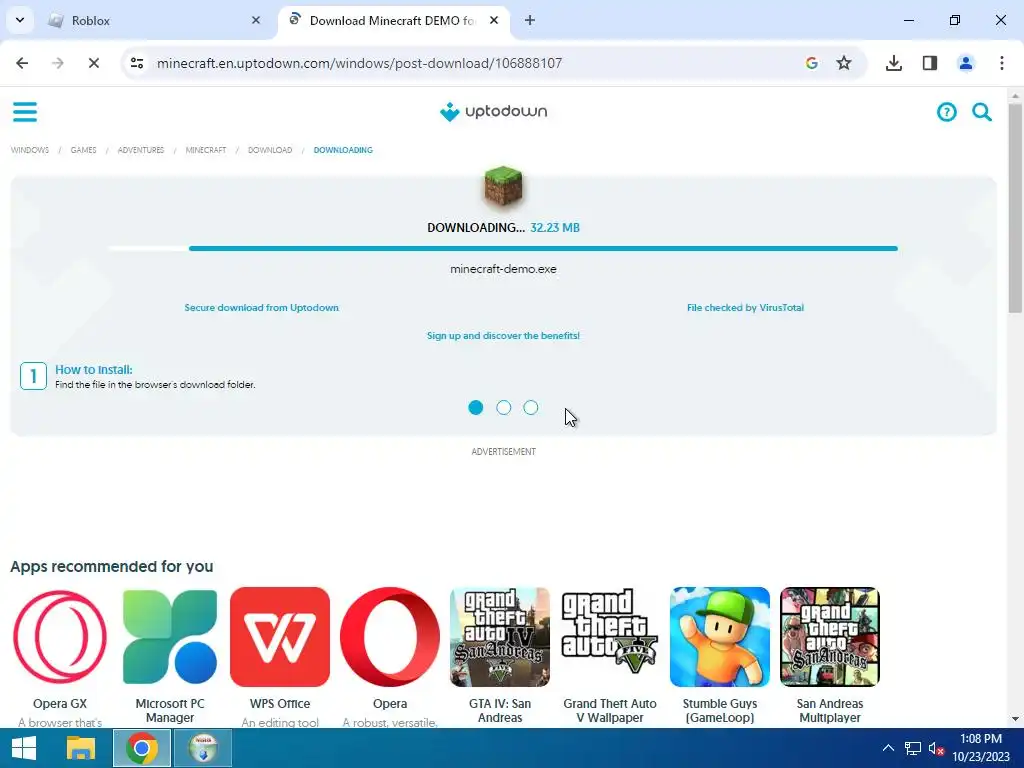The width and height of the screenshot is (1024, 768).
Task: Select the Download Minecraft DEMO tab
Action: (x=394, y=20)
